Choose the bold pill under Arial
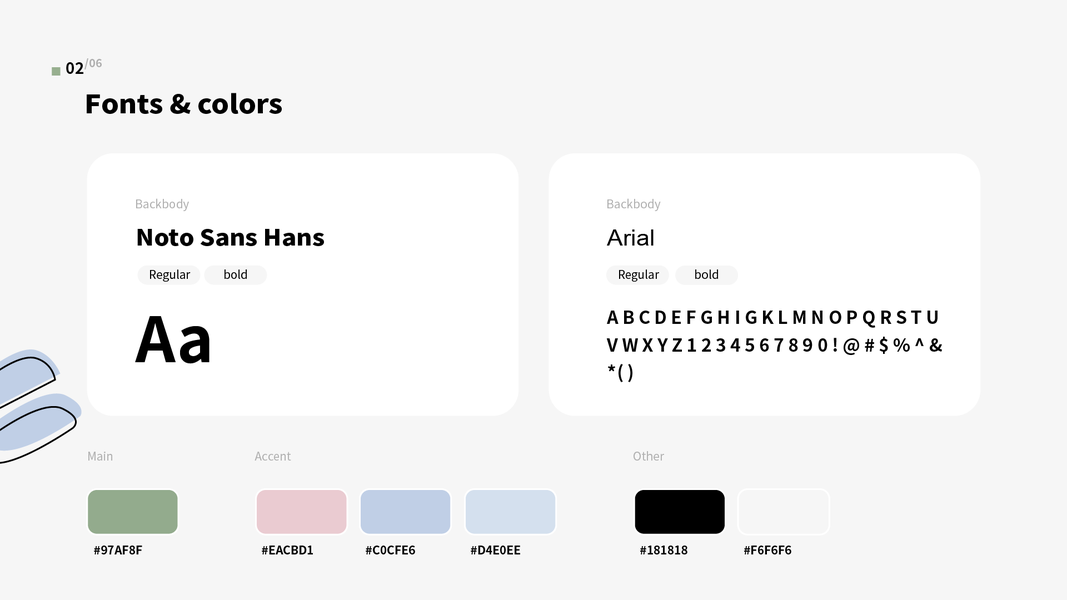Screen dimensions: 1067x600 point(706,275)
